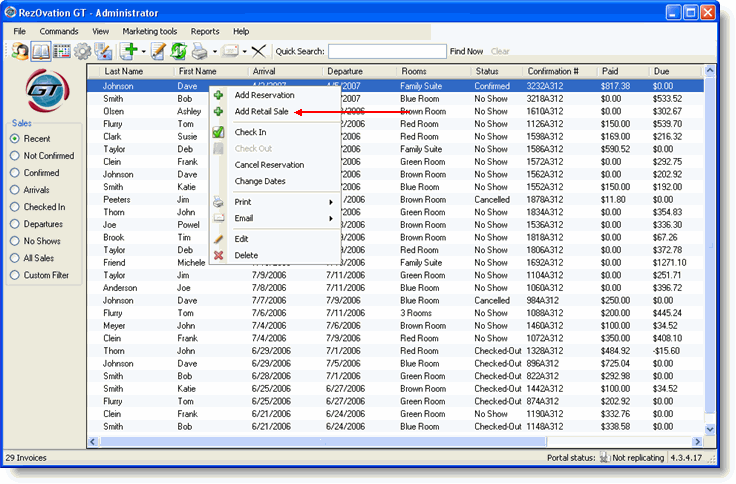Open the calendar grid toolbar icon
Screen dimensions: 736x484
[61, 51]
